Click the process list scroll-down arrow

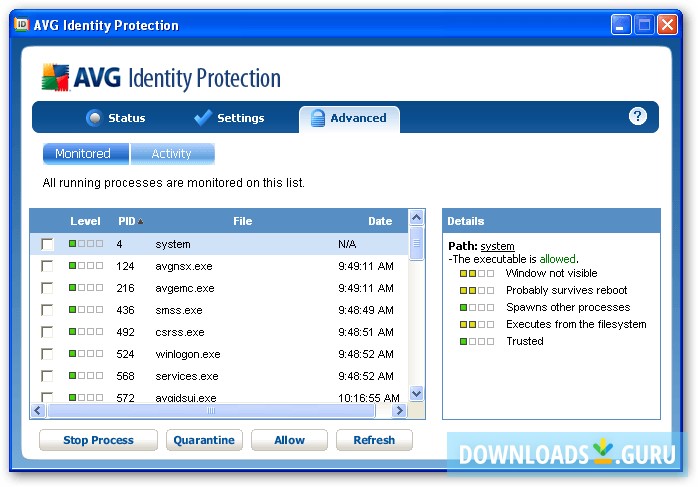tap(416, 394)
